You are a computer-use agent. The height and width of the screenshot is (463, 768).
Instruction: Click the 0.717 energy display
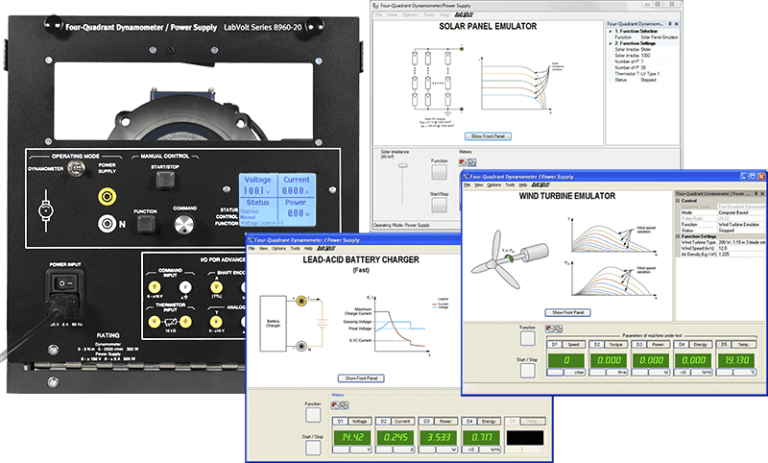coord(481,438)
